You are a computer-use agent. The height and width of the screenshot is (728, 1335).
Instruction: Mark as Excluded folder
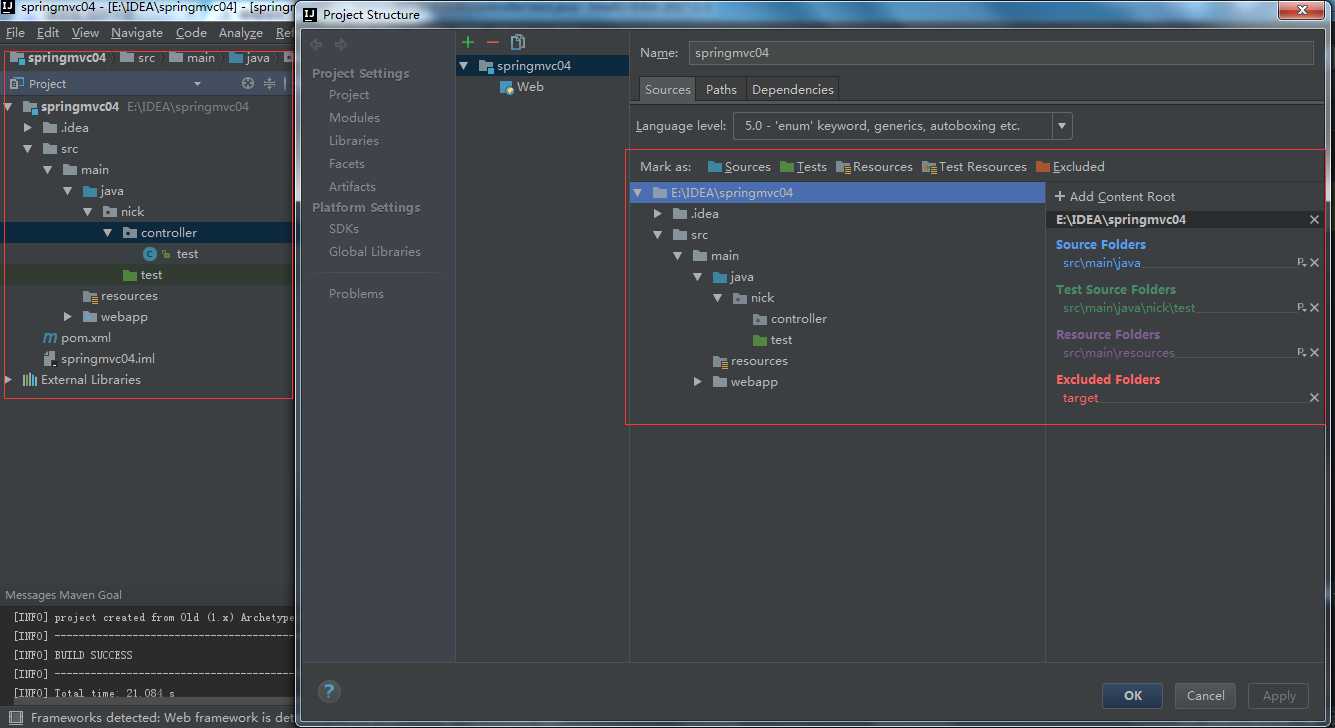1070,167
